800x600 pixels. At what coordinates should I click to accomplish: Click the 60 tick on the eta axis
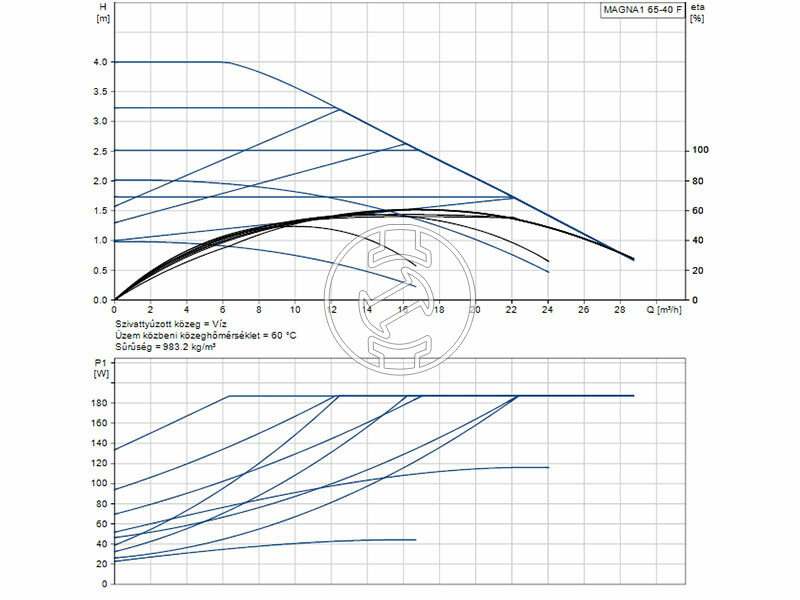[698, 211]
